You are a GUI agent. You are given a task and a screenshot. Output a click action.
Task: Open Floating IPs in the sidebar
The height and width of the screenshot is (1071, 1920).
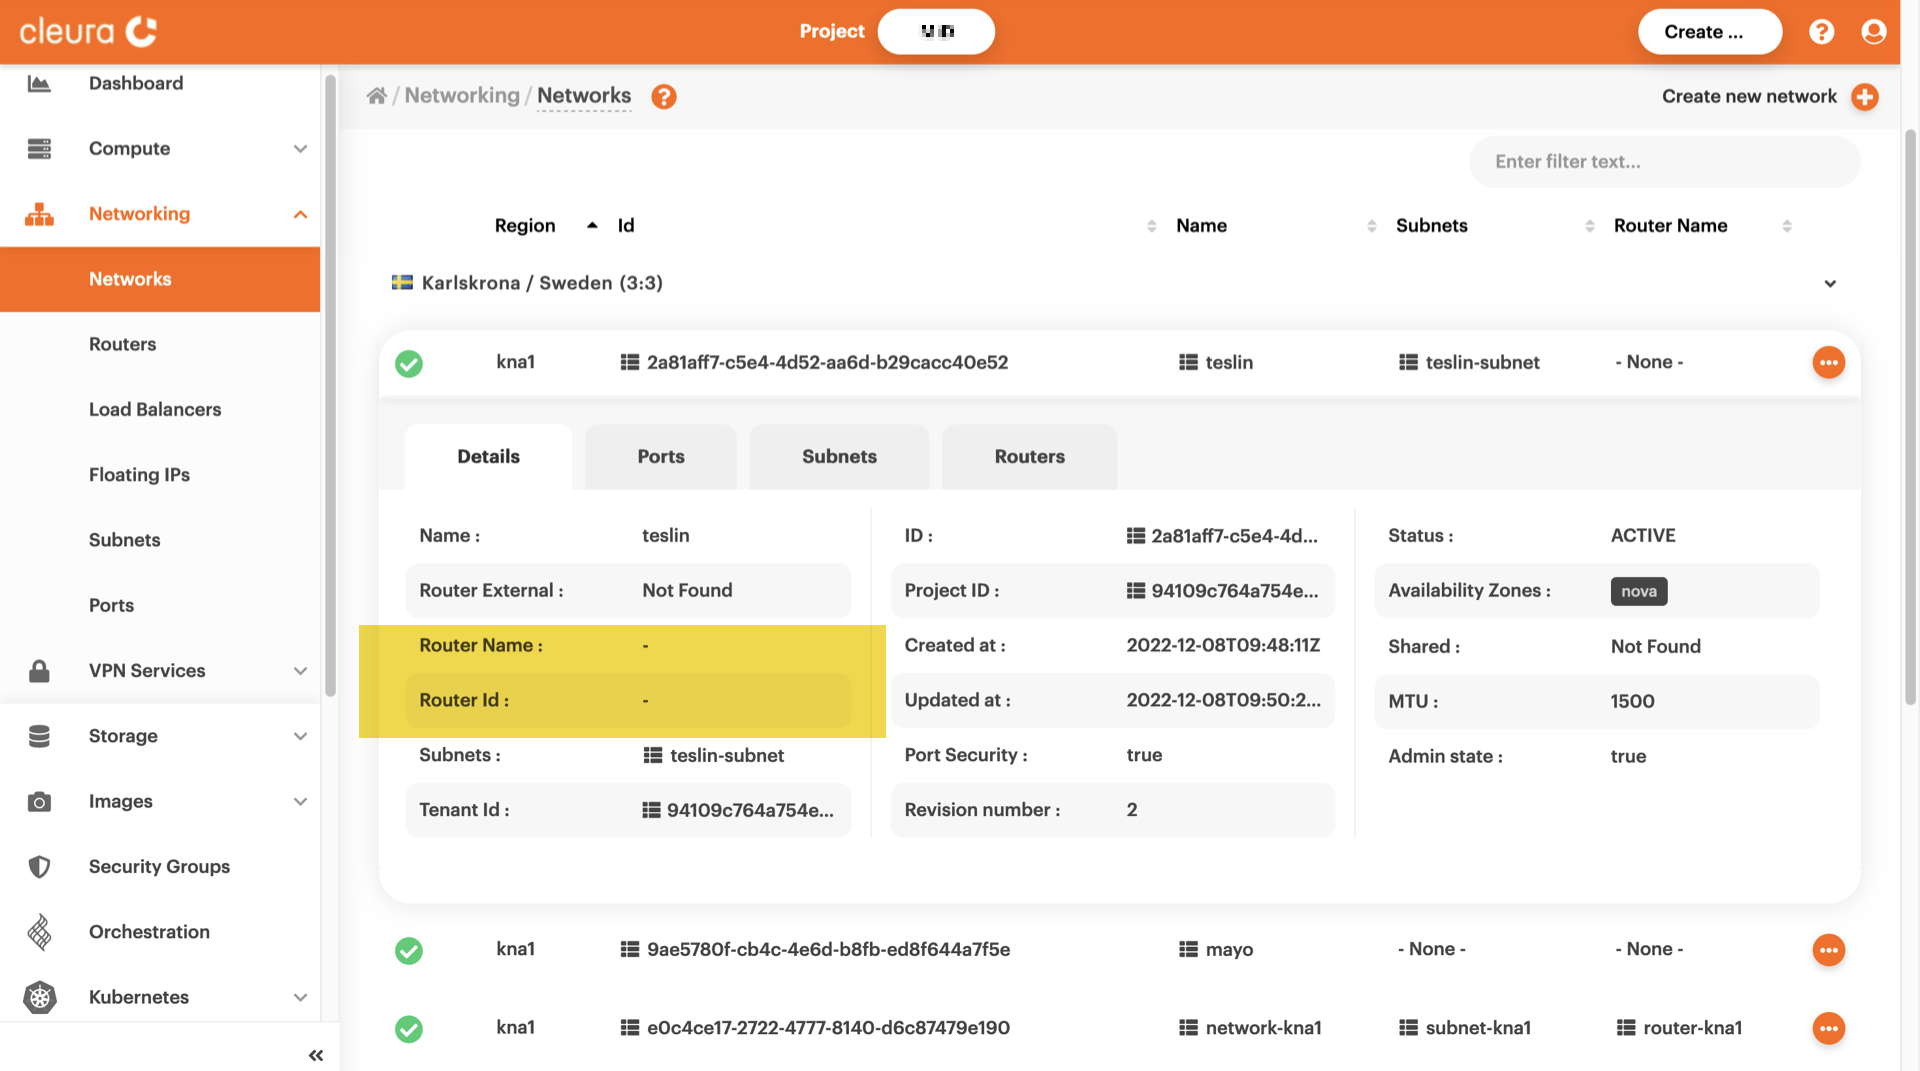pos(139,475)
